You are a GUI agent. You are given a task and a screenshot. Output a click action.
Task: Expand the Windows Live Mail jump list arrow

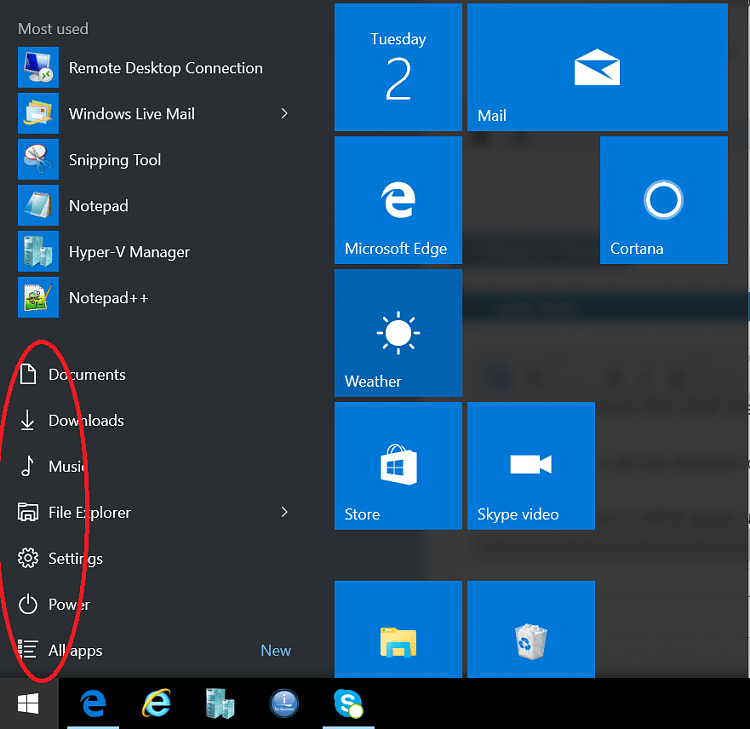point(285,113)
